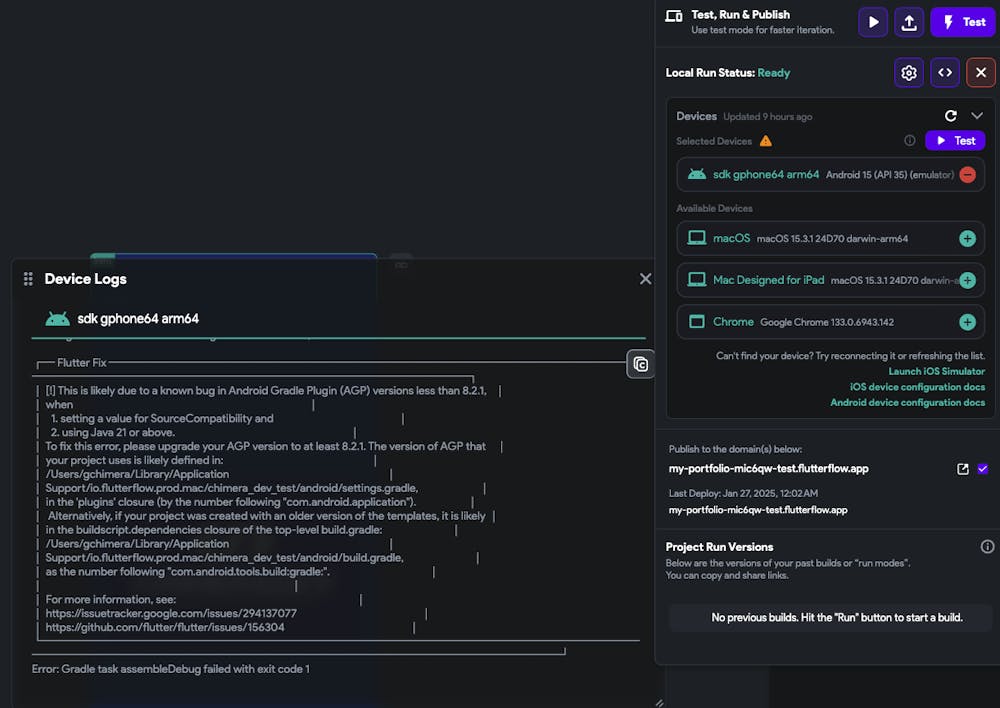Refresh the Devices list
Screen dimensions: 1000x708
[x=951, y=116]
